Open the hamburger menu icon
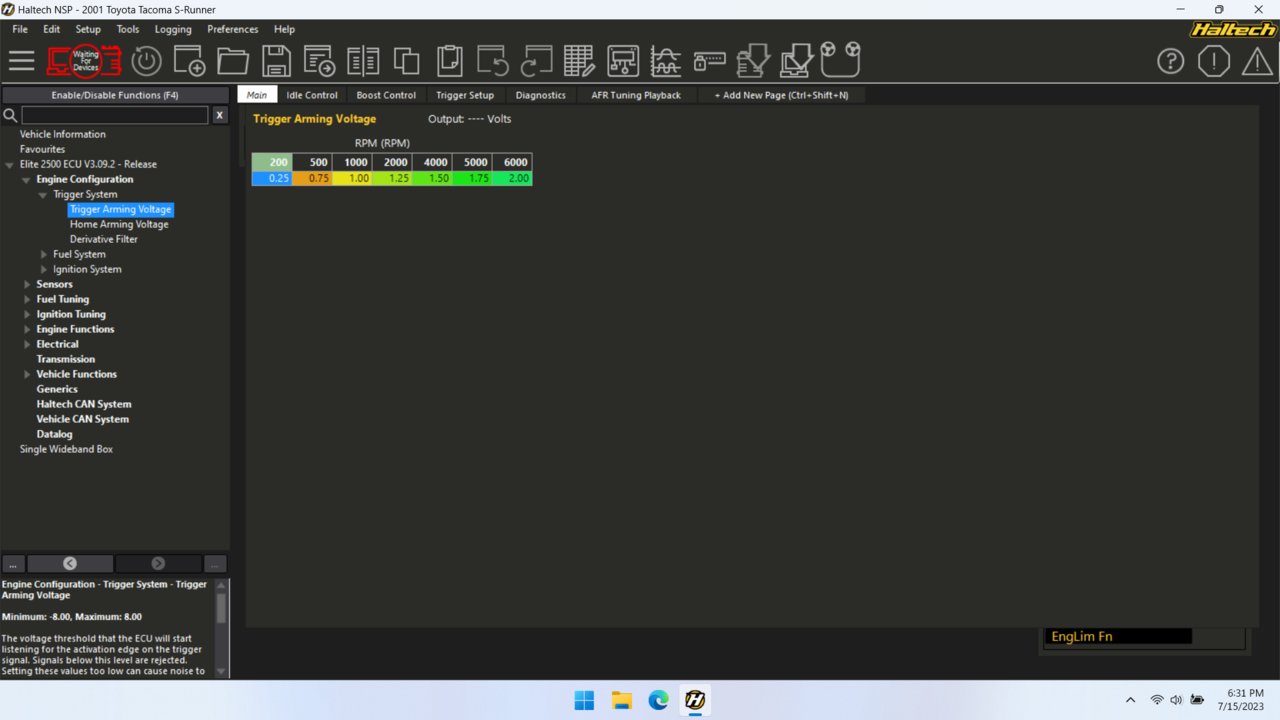 [21, 61]
